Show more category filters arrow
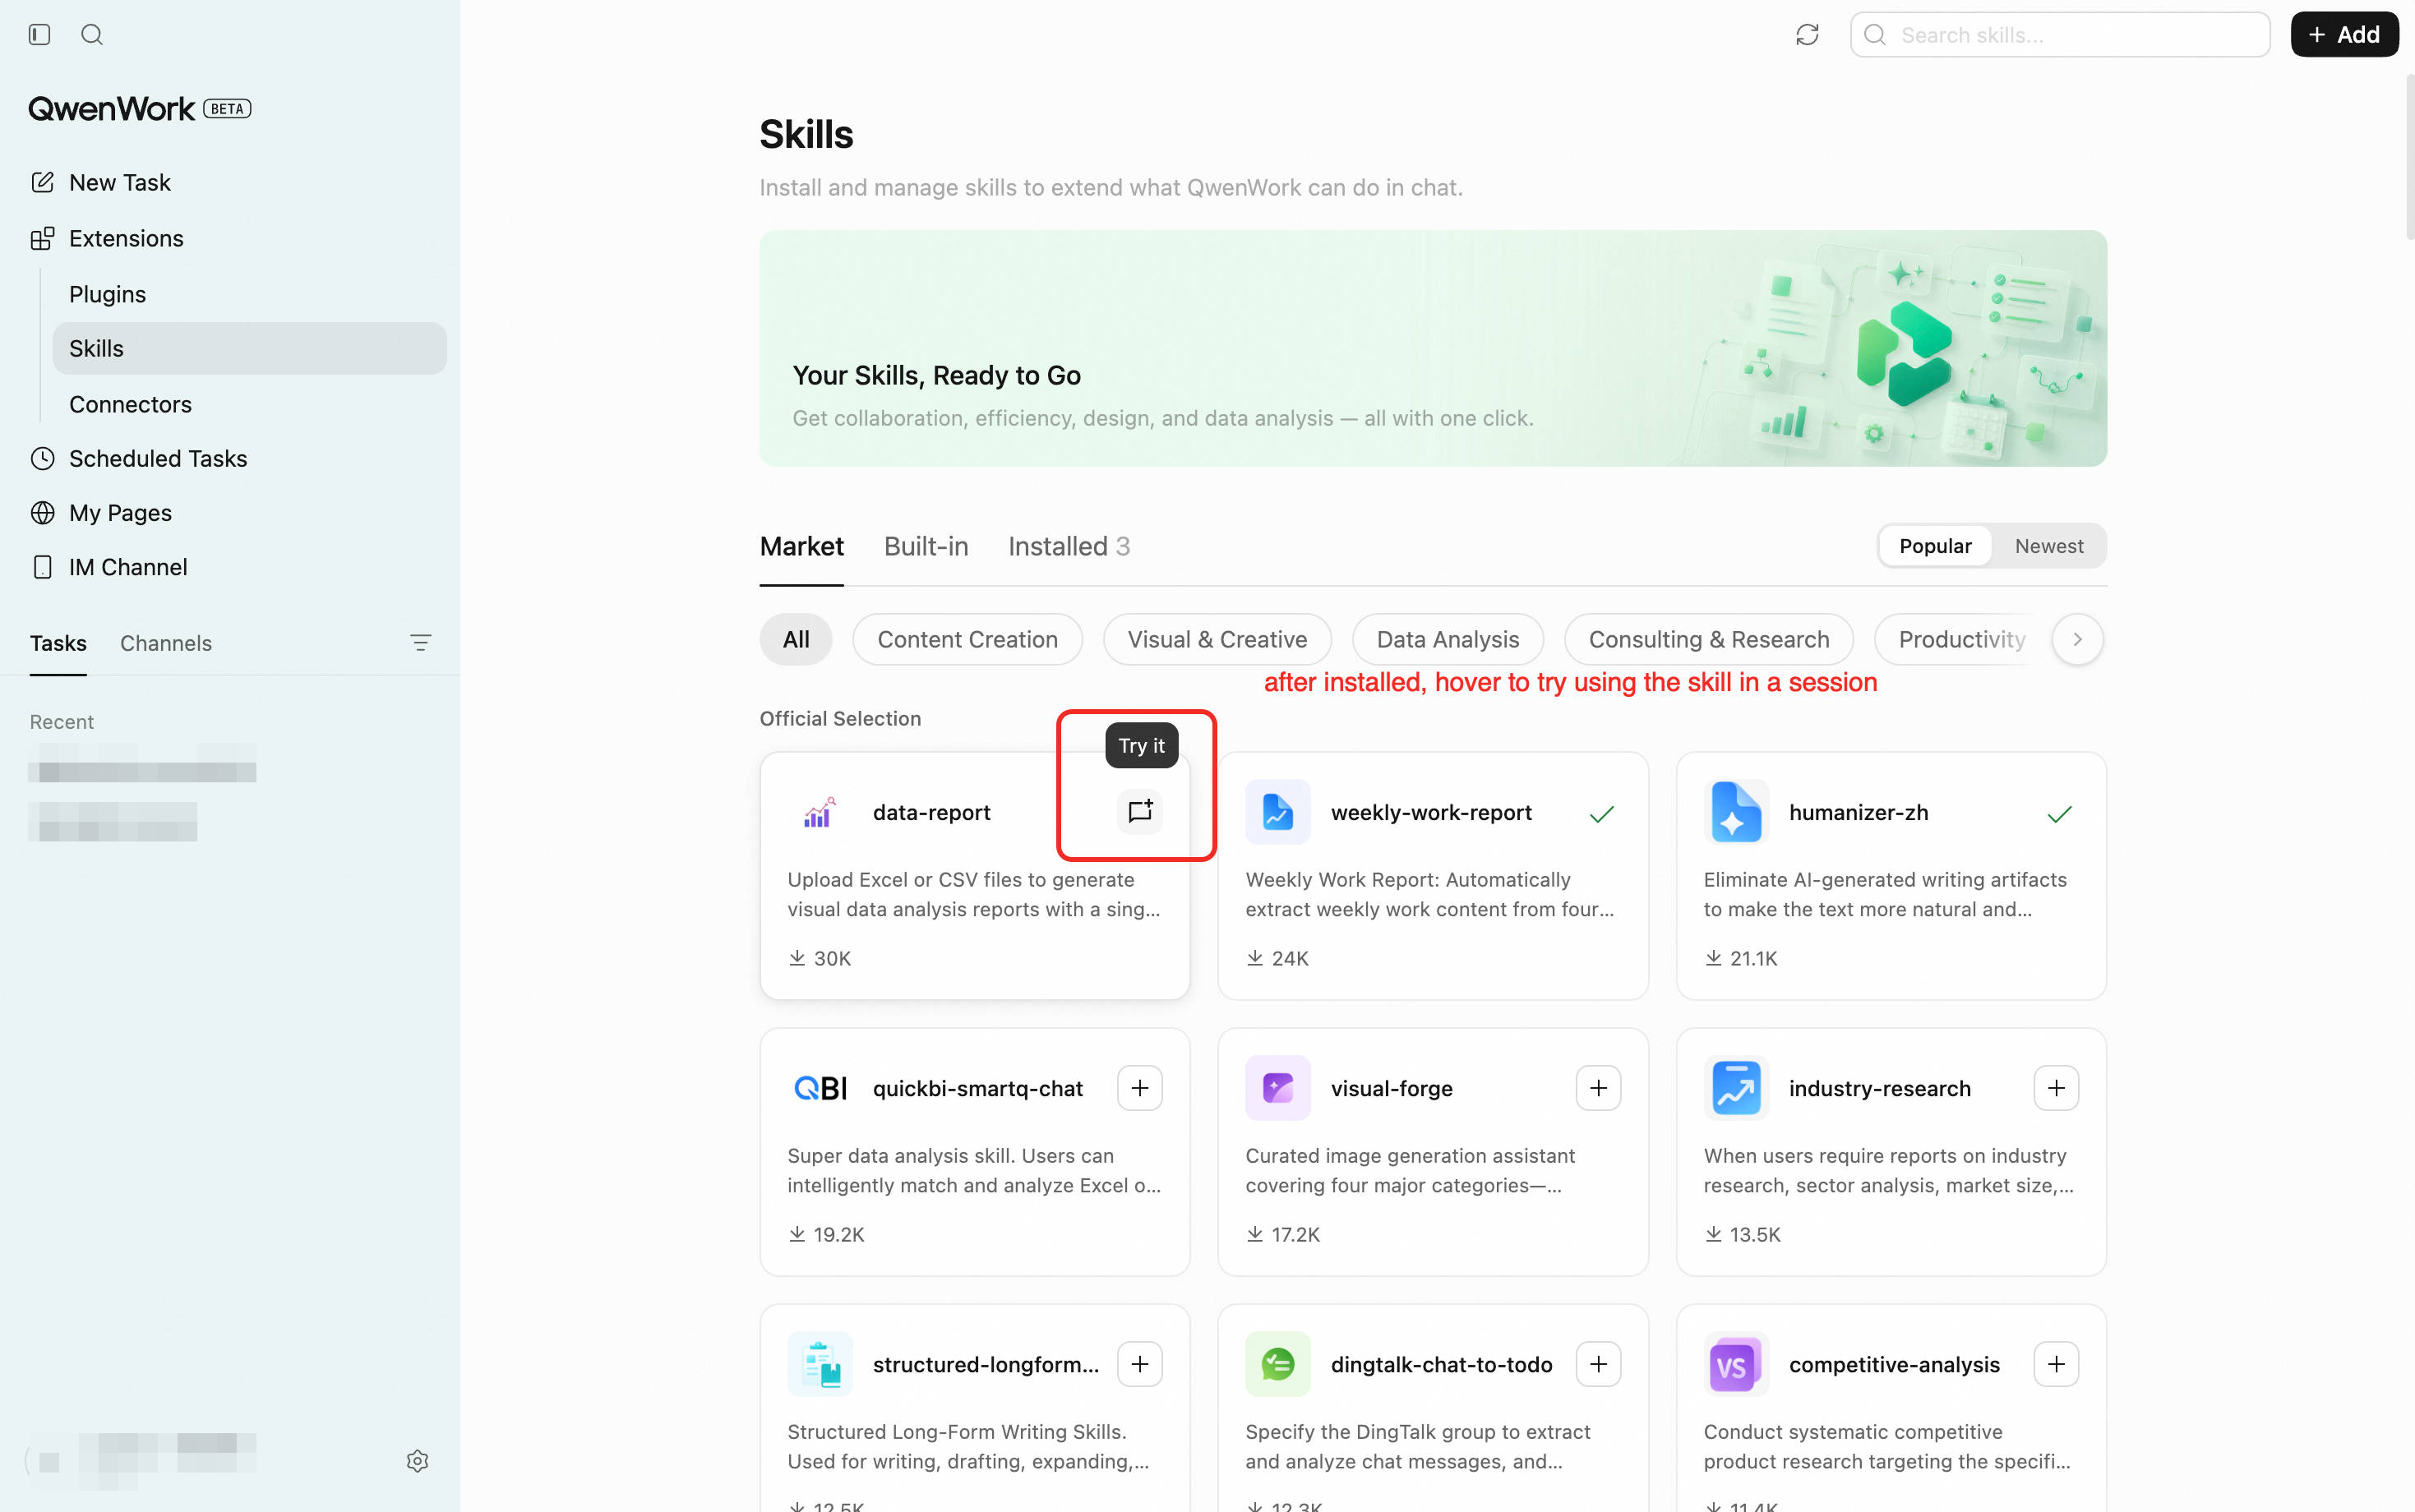Viewport: 2415px width, 1512px height. (2078, 639)
